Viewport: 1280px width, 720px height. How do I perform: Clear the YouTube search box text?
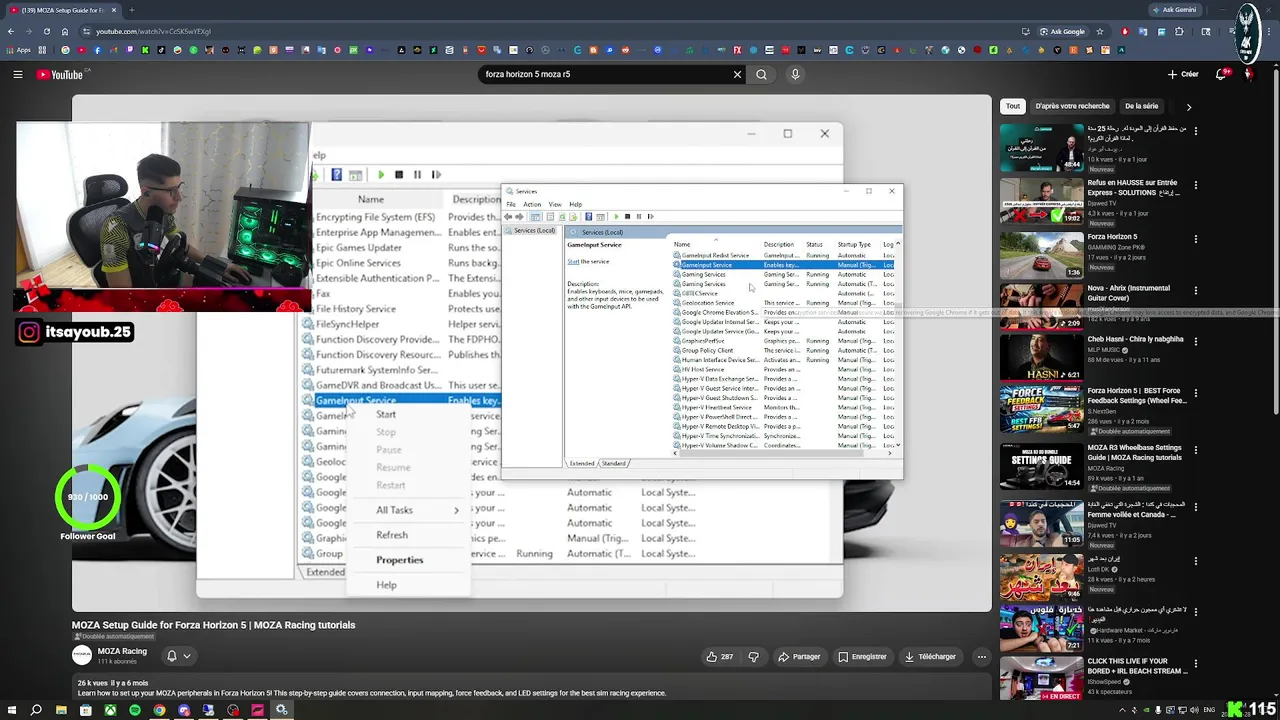pos(737,74)
